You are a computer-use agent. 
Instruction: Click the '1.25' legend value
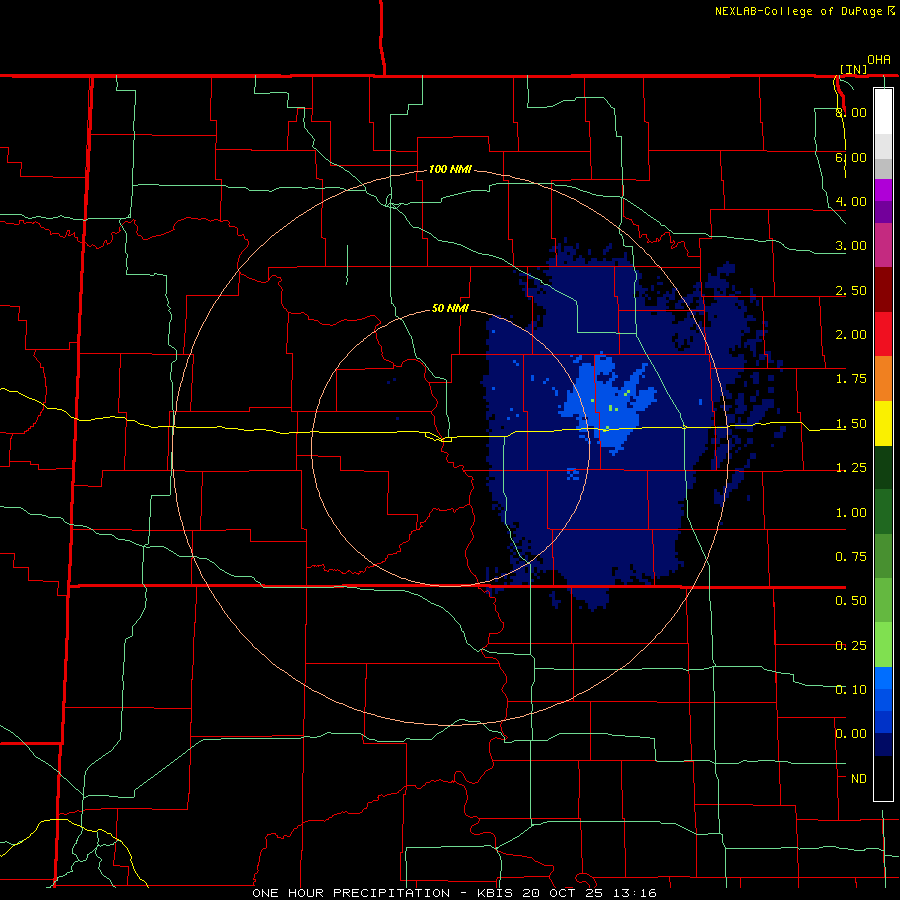click(851, 468)
